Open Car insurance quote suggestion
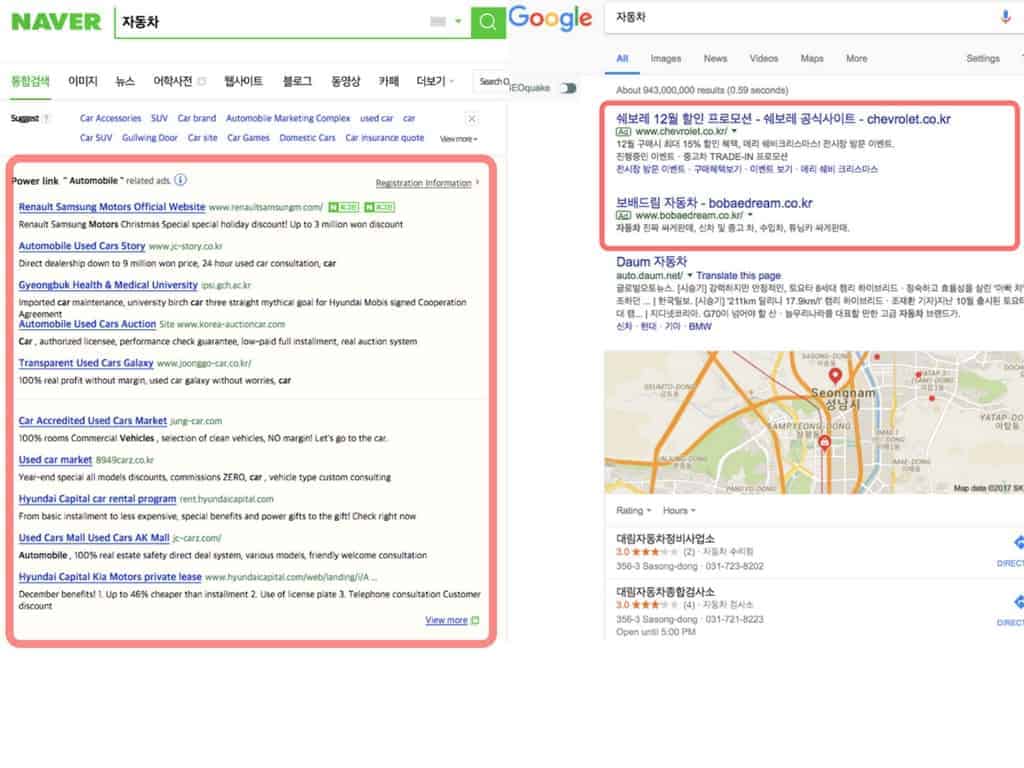The width and height of the screenshot is (1024, 768). pyautogui.click(x=385, y=138)
